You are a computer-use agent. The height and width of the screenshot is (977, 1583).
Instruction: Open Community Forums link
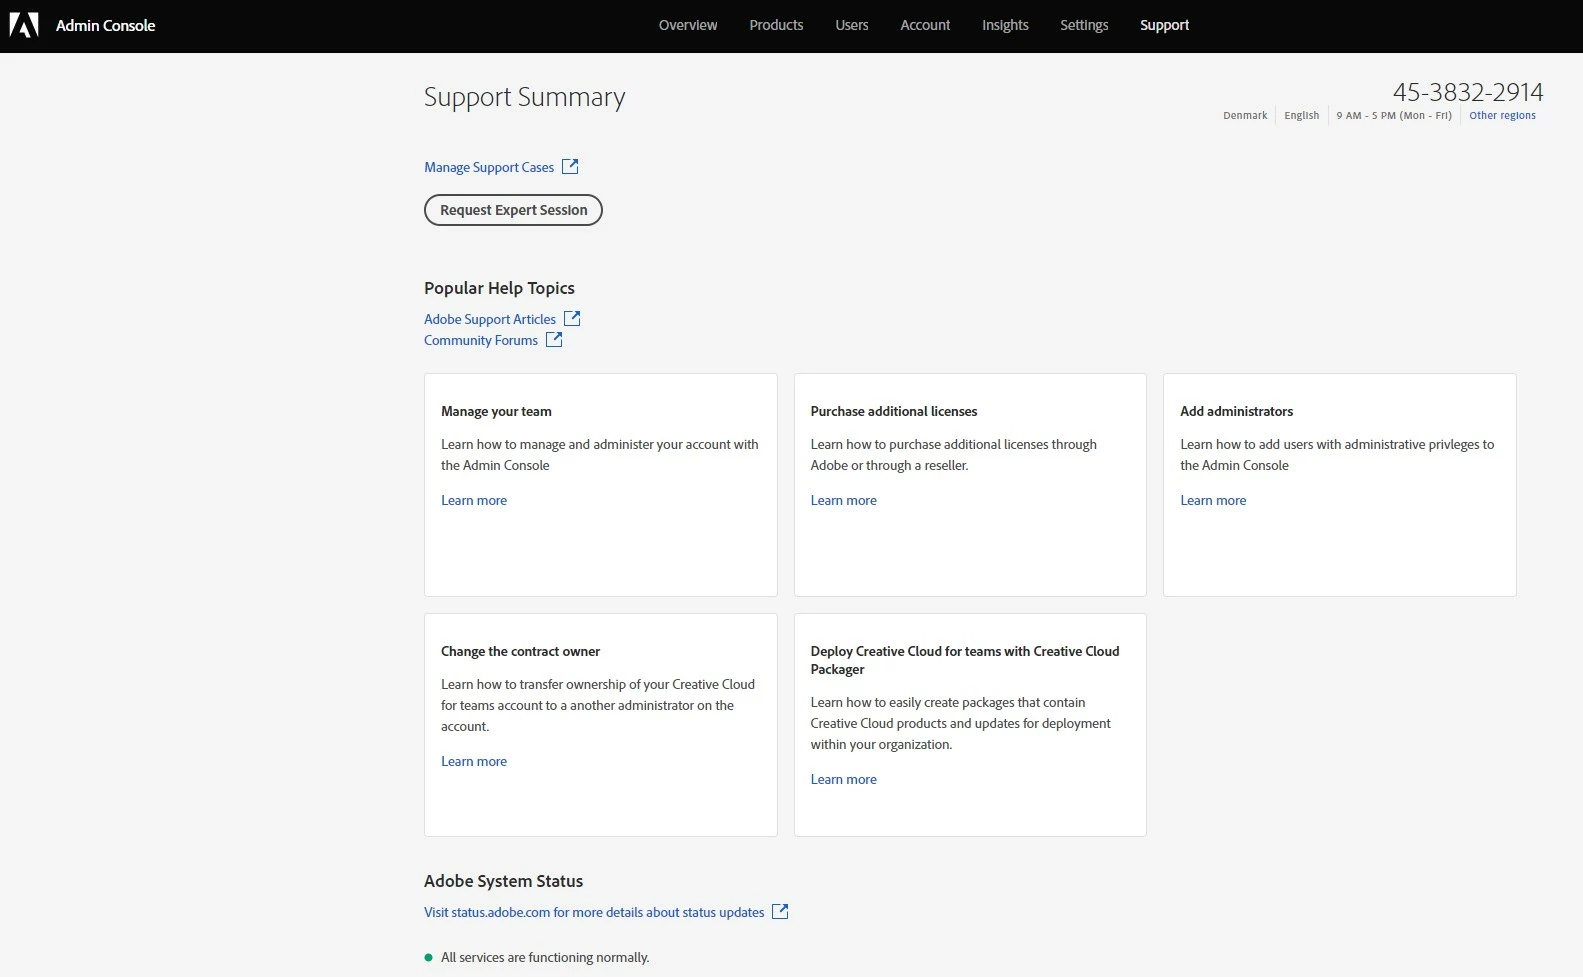pyautogui.click(x=481, y=340)
